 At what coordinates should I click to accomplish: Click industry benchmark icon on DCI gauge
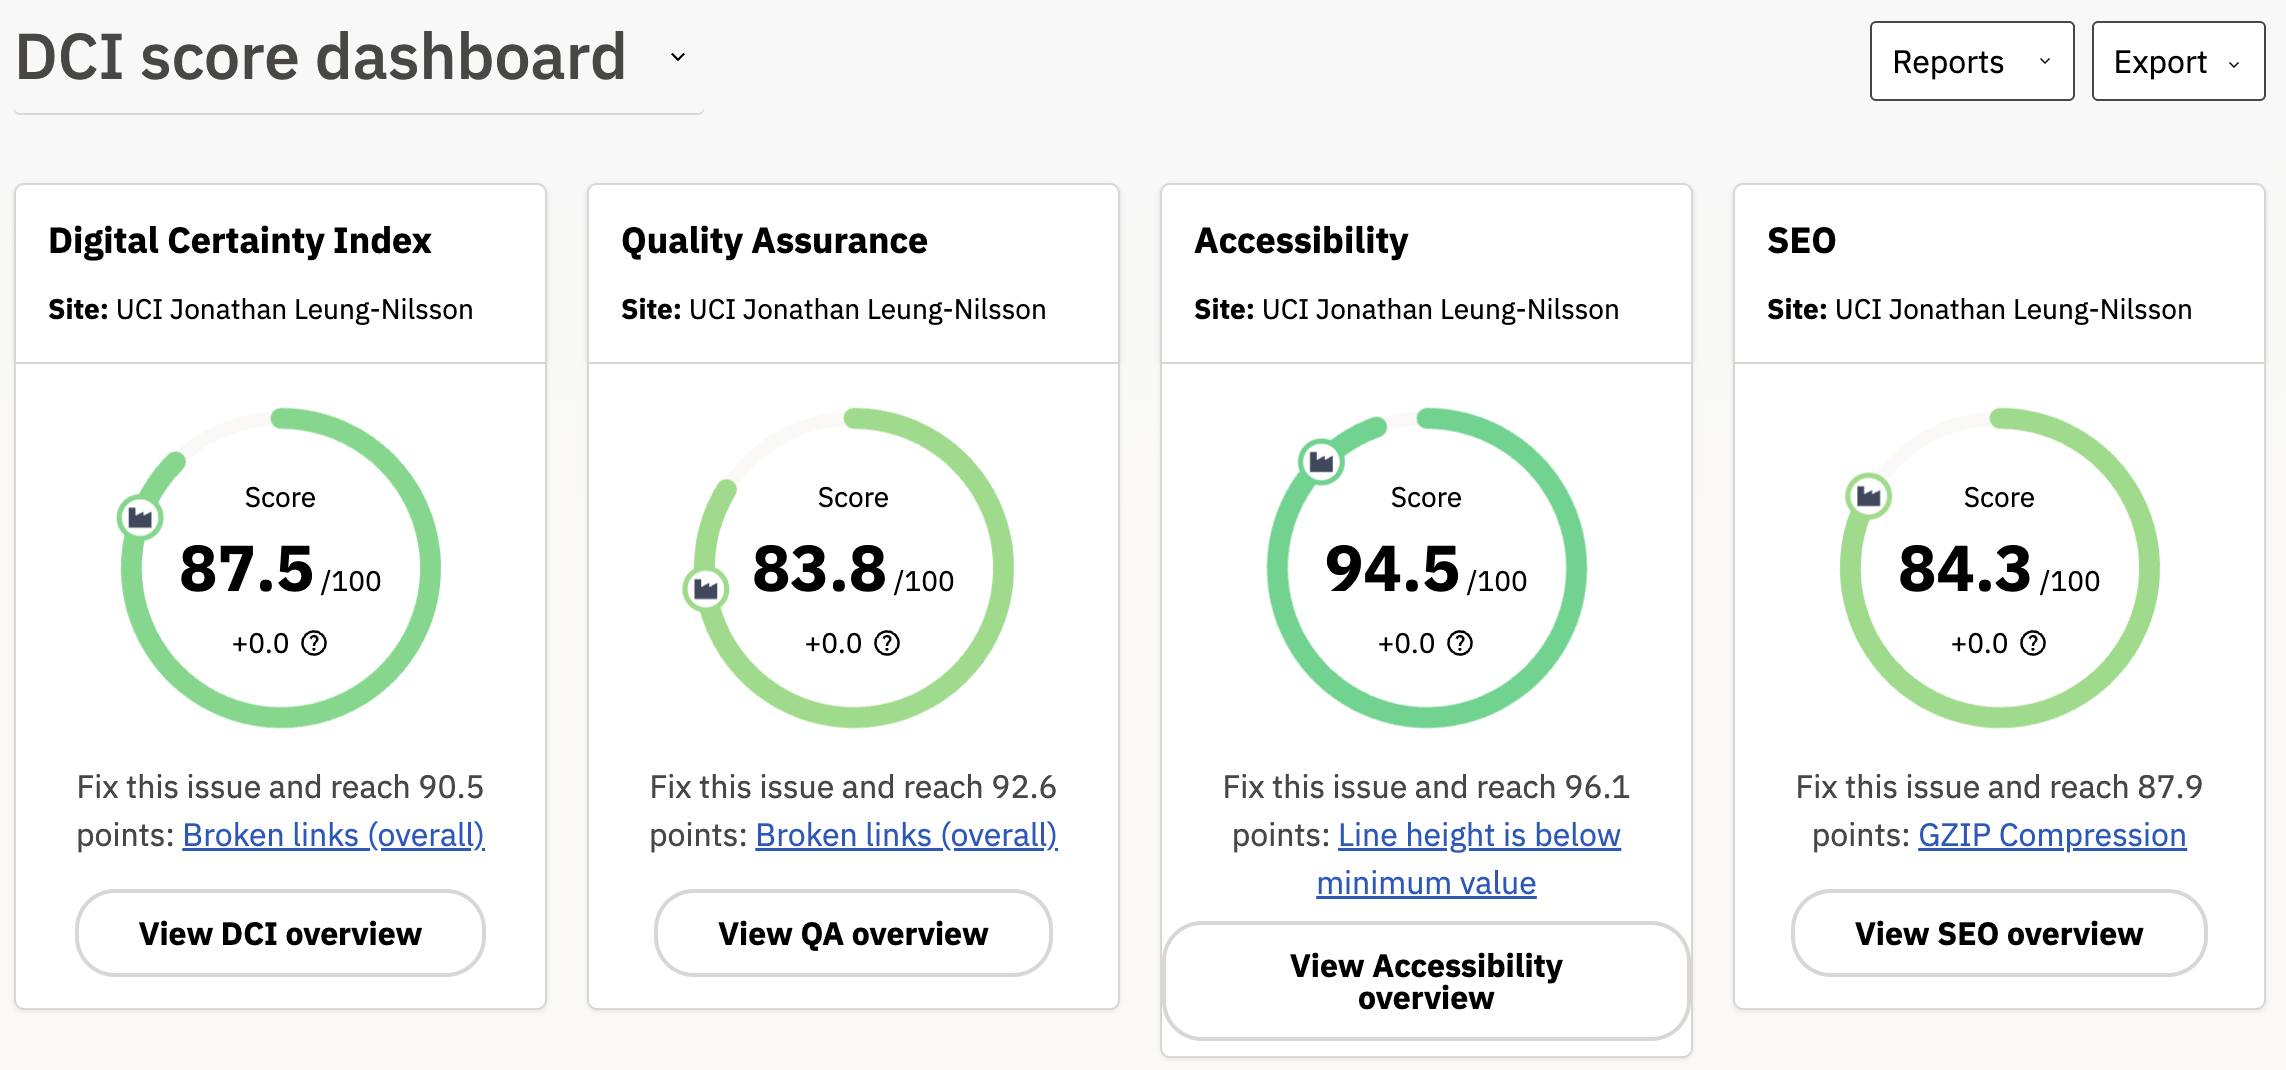tap(140, 517)
